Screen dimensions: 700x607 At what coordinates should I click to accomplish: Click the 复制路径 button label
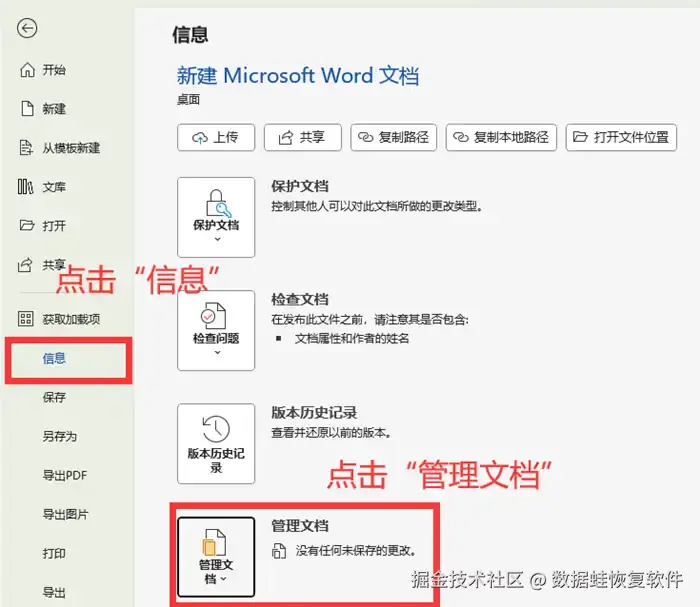pos(404,137)
